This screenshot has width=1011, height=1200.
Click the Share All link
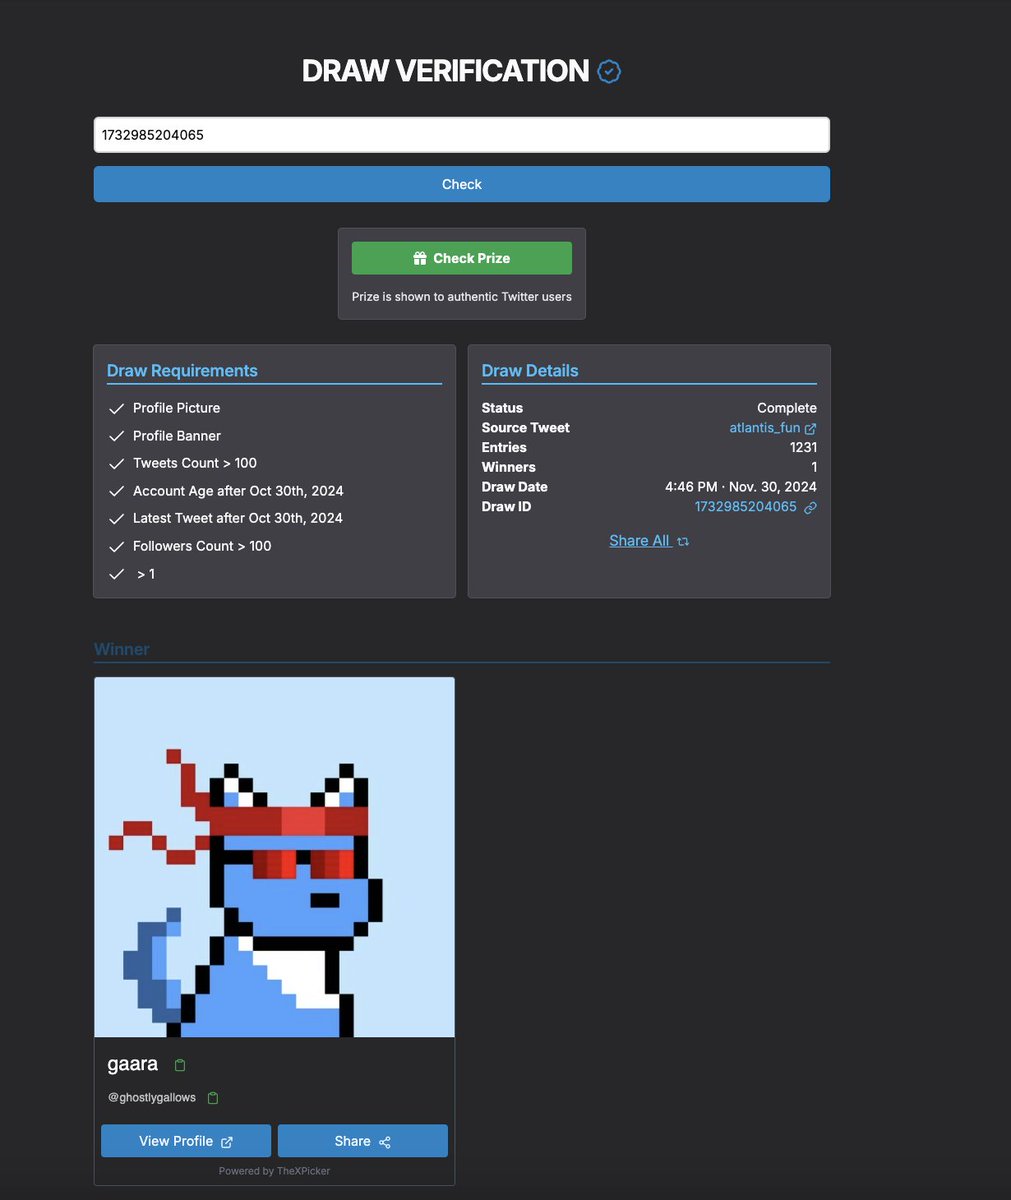639,540
